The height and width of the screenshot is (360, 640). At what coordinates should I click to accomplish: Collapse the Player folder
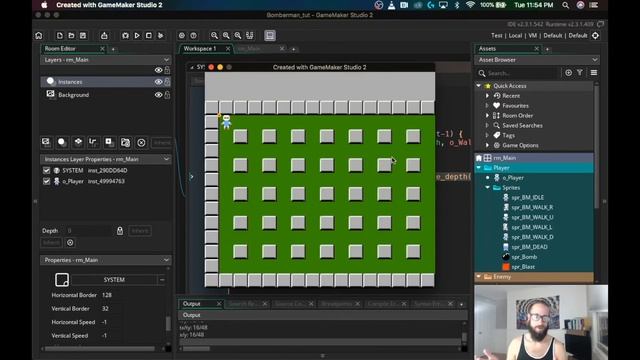(479, 168)
